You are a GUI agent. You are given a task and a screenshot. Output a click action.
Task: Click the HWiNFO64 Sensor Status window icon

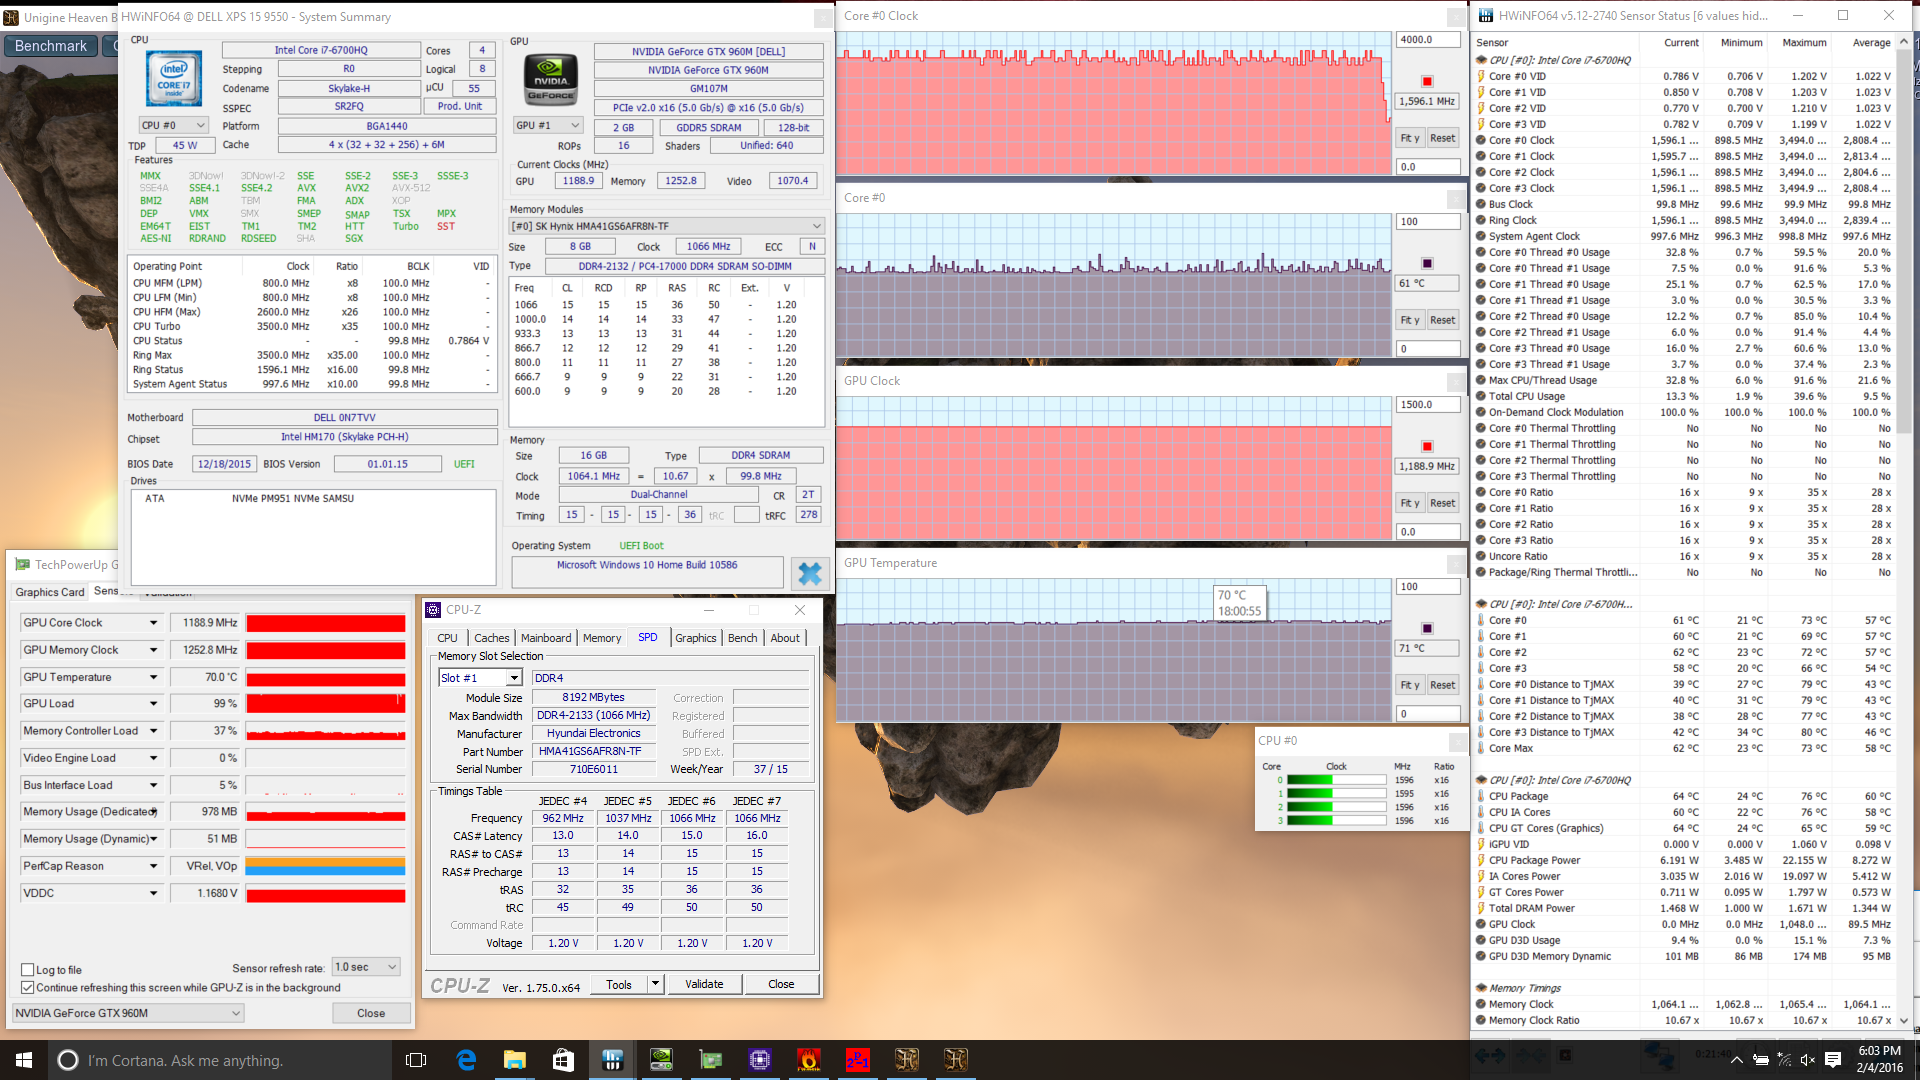coord(1486,15)
